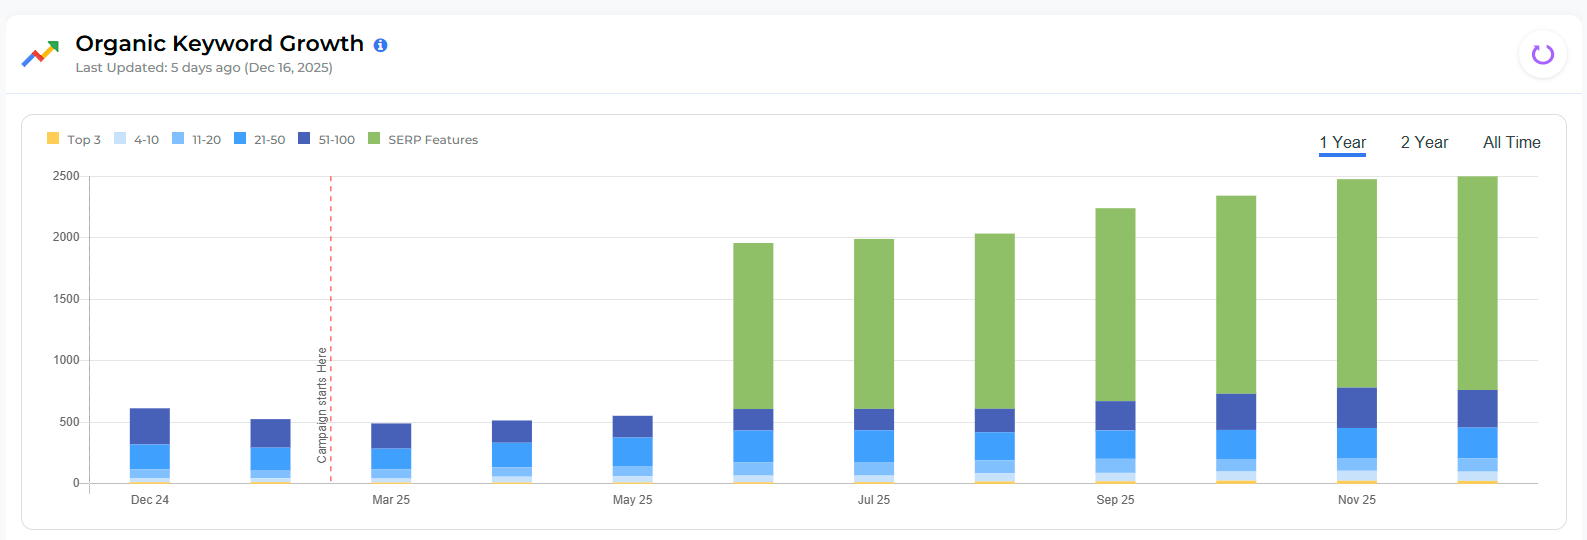Screen dimensions: 1587x540
Task: Click the Nov 25 bar's green segment
Action: coord(1356,283)
